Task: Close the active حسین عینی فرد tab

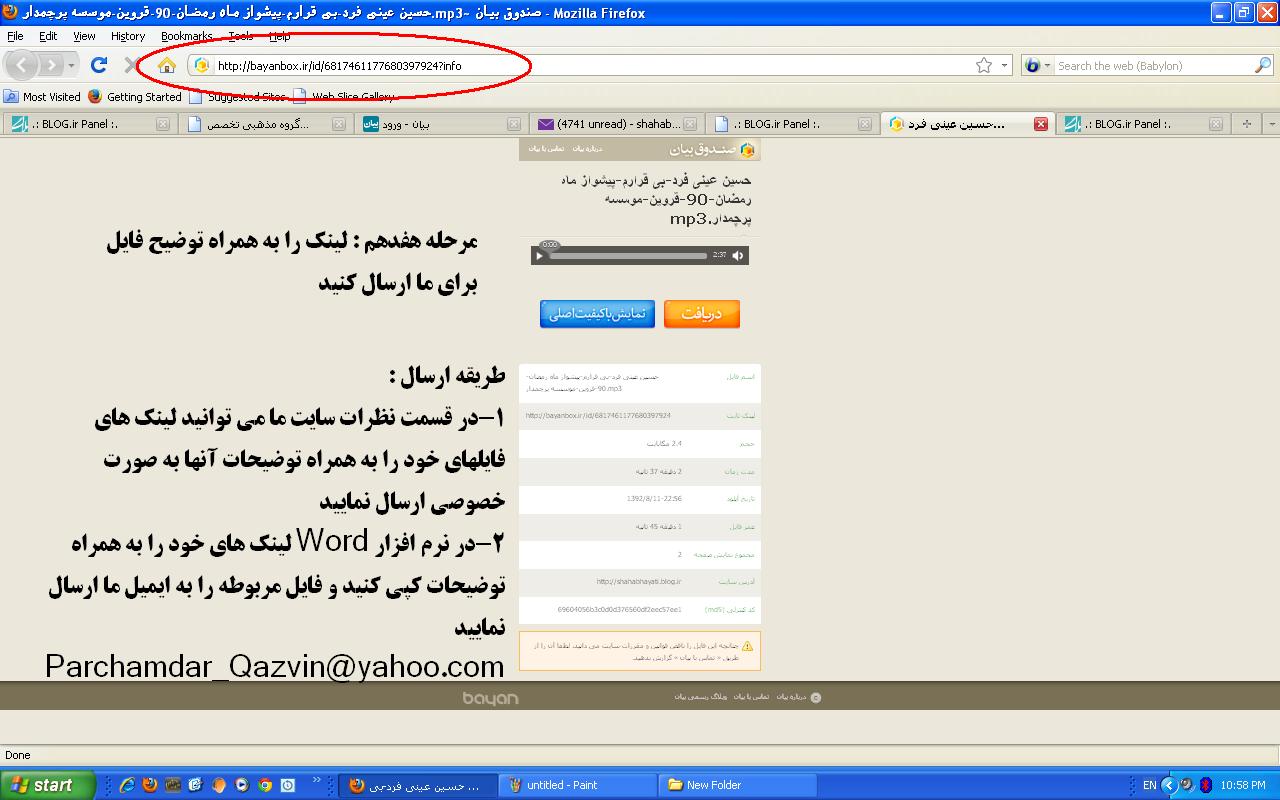Action: tap(1040, 124)
